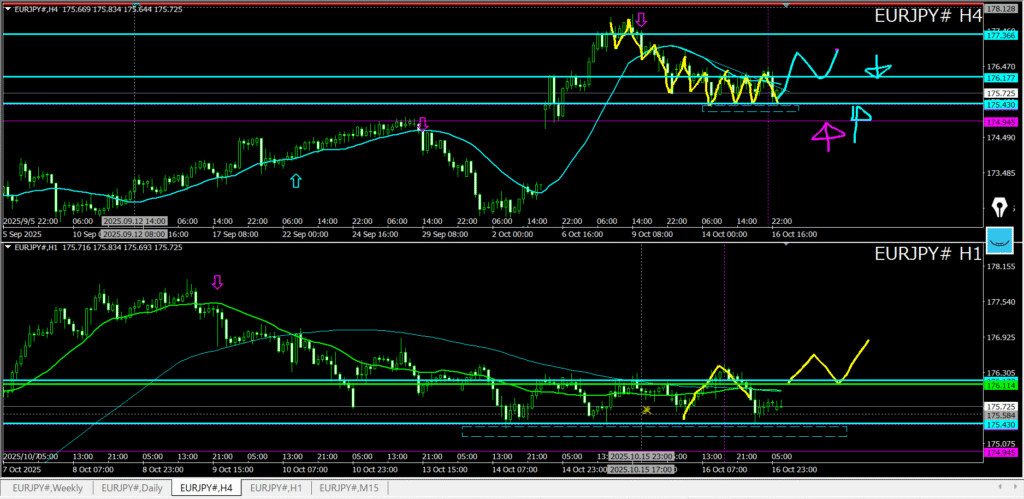Click the yellow cross marker on H1 chart
The height and width of the screenshot is (499, 1024).
[x=647, y=409]
